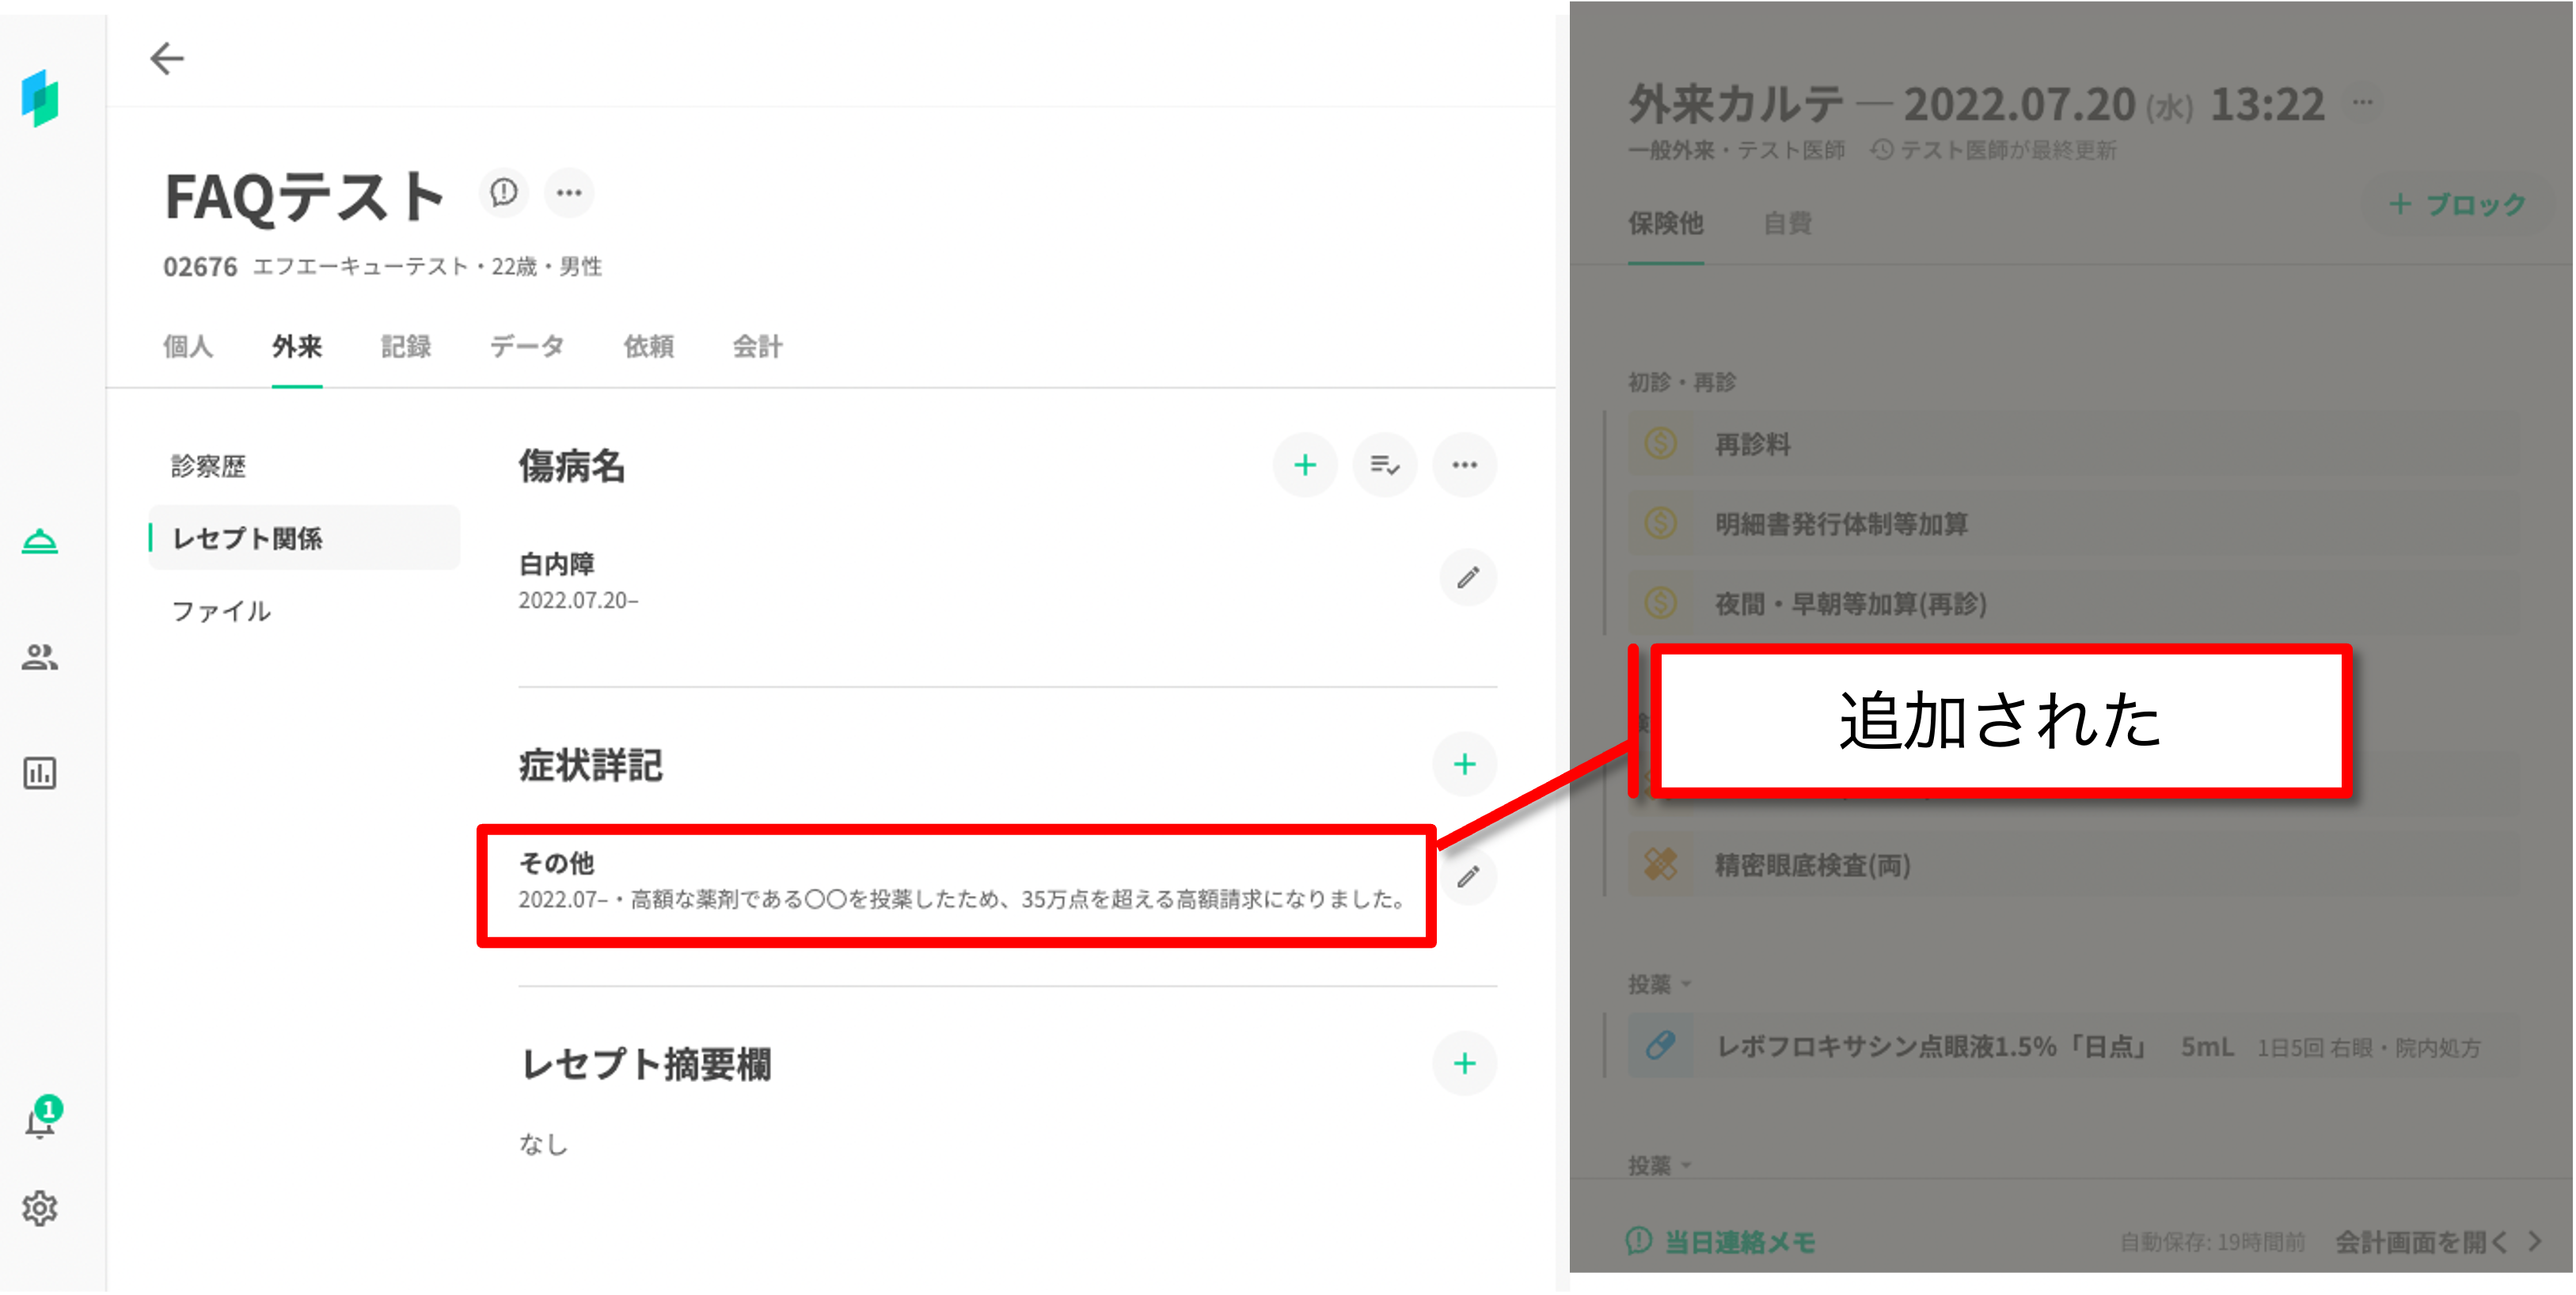Switch to the 個人 tab
2576x1295 pixels.
pyautogui.click(x=188, y=347)
